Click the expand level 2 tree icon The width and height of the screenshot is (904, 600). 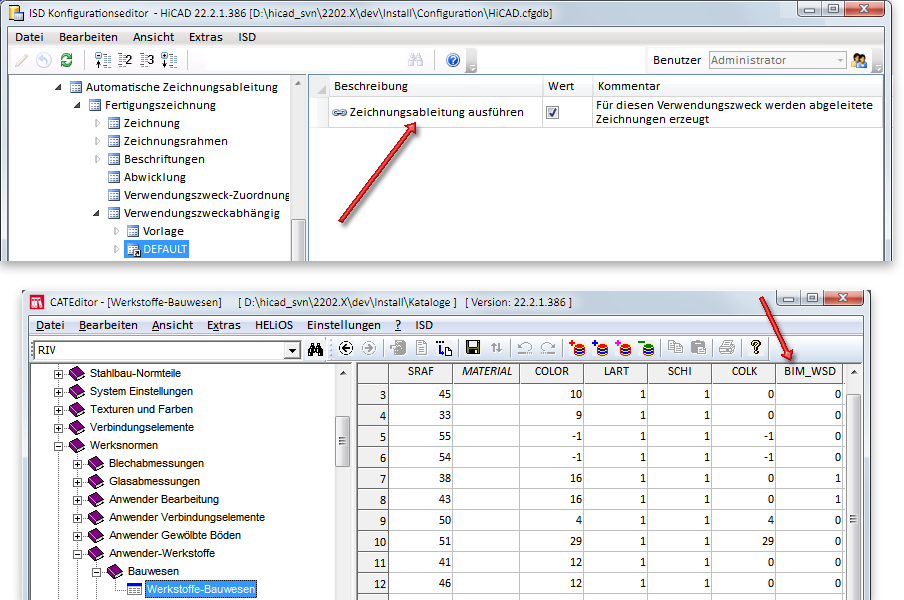[x=125, y=60]
